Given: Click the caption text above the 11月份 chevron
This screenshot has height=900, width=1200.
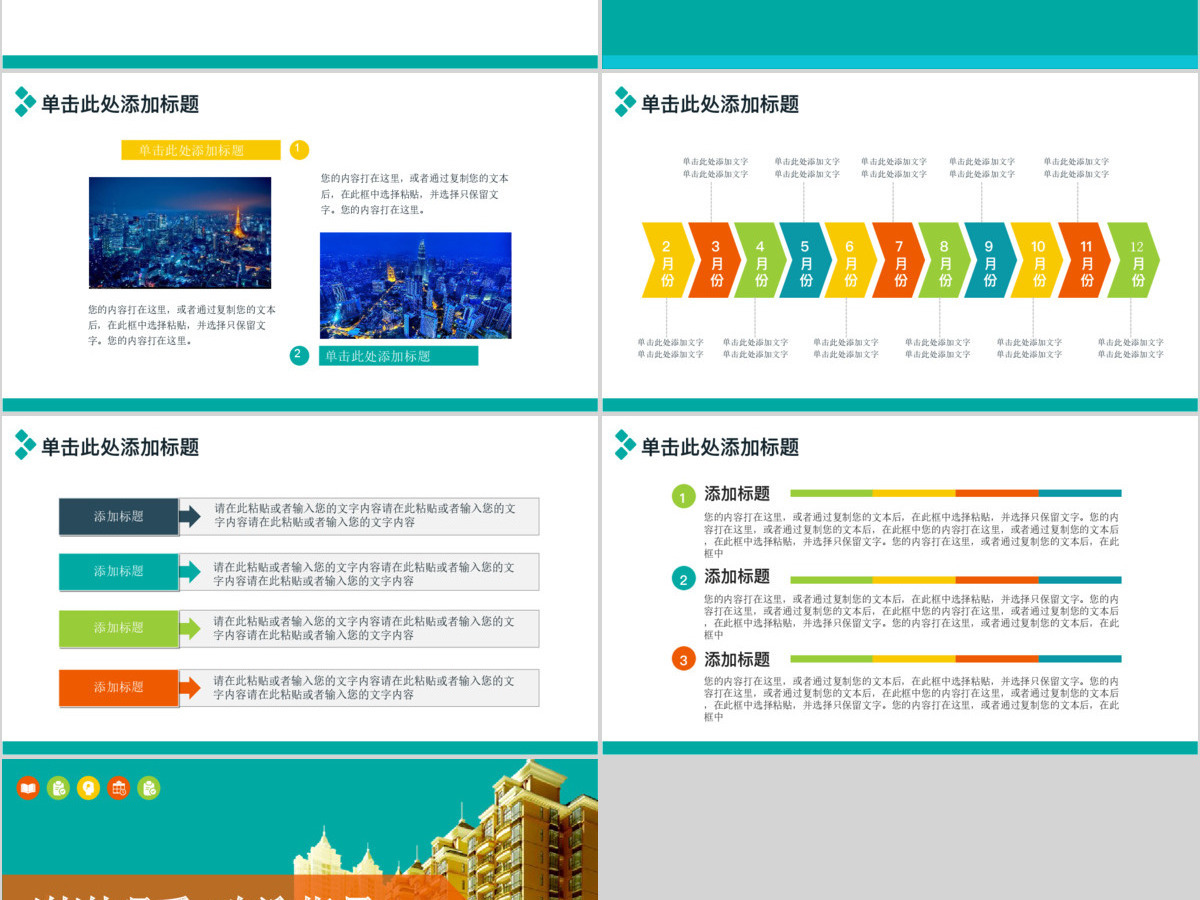Looking at the screenshot, I should (1076, 167).
